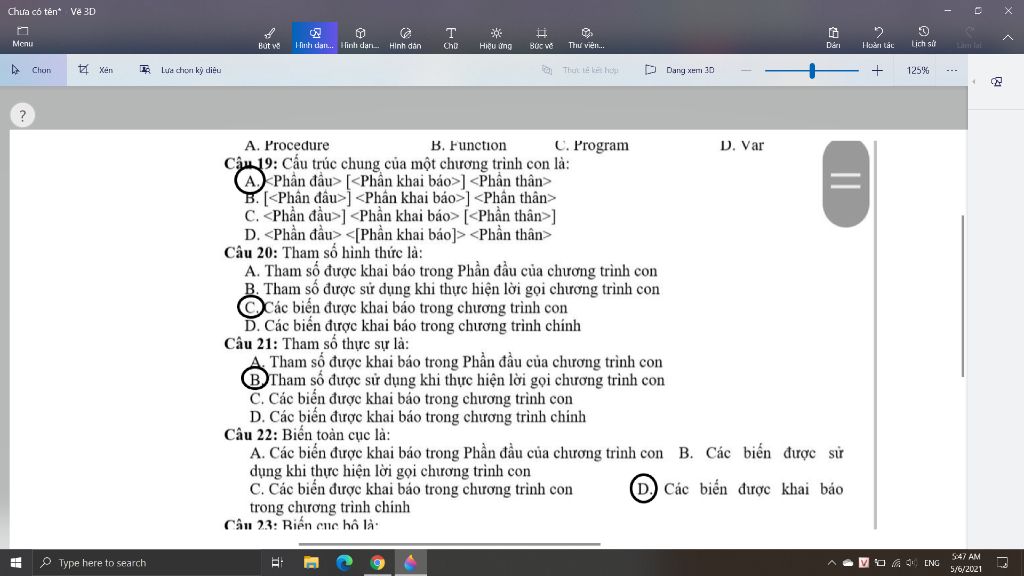The width and height of the screenshot is (1024, 576).
Task: Open the help question mark button
Action: (x=22, y=116)
